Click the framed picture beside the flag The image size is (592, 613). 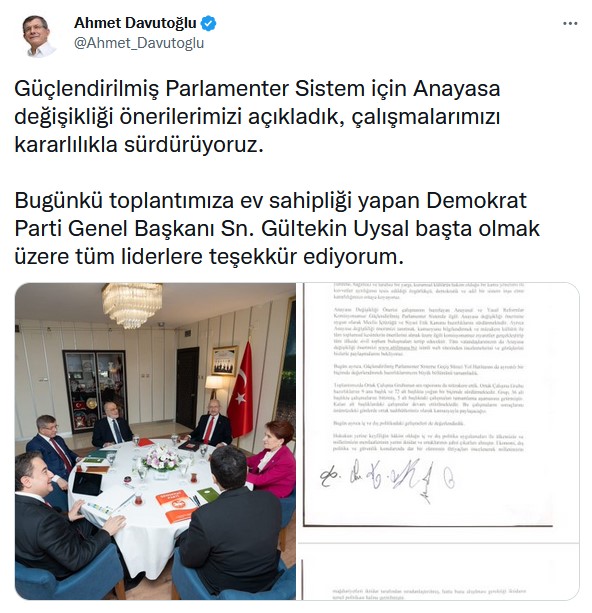tap(224, 361)
